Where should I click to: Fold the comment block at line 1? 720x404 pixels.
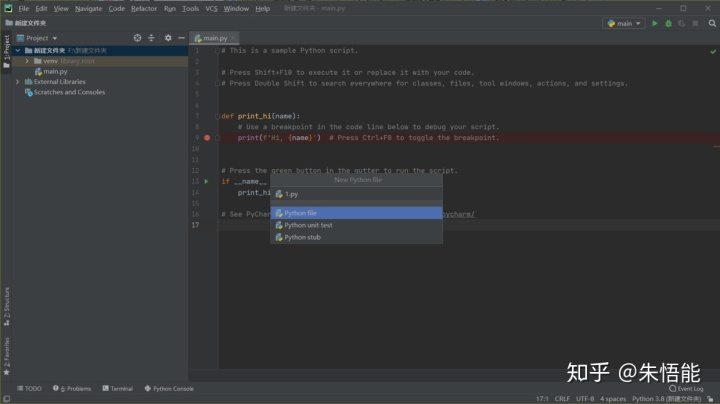tap(218, 51)
